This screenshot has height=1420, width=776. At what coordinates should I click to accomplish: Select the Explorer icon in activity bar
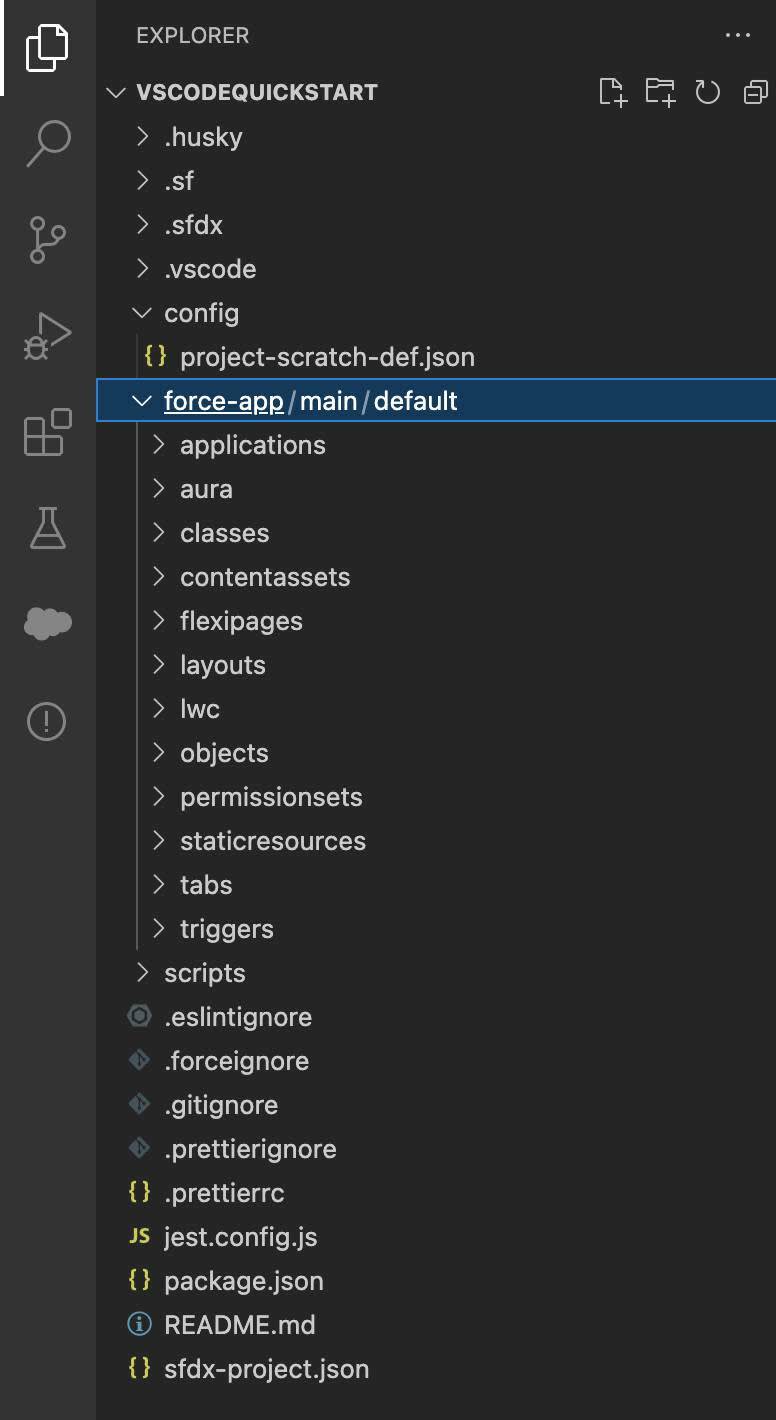46,45
